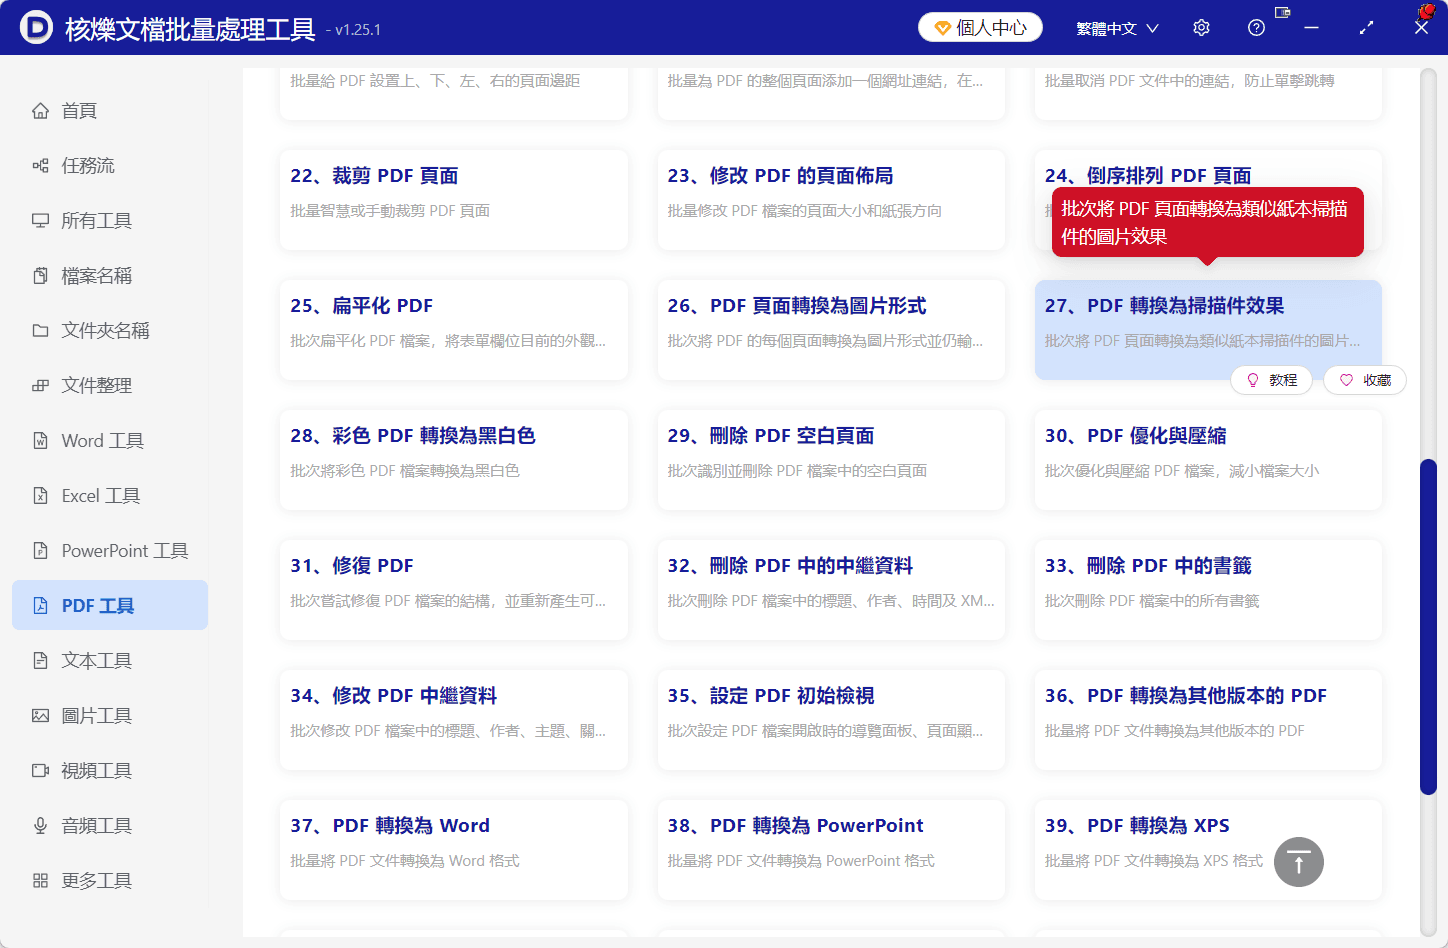Click the diamond icon in 個人中心
The image size is (1448, 948).
tap(942, 28)
